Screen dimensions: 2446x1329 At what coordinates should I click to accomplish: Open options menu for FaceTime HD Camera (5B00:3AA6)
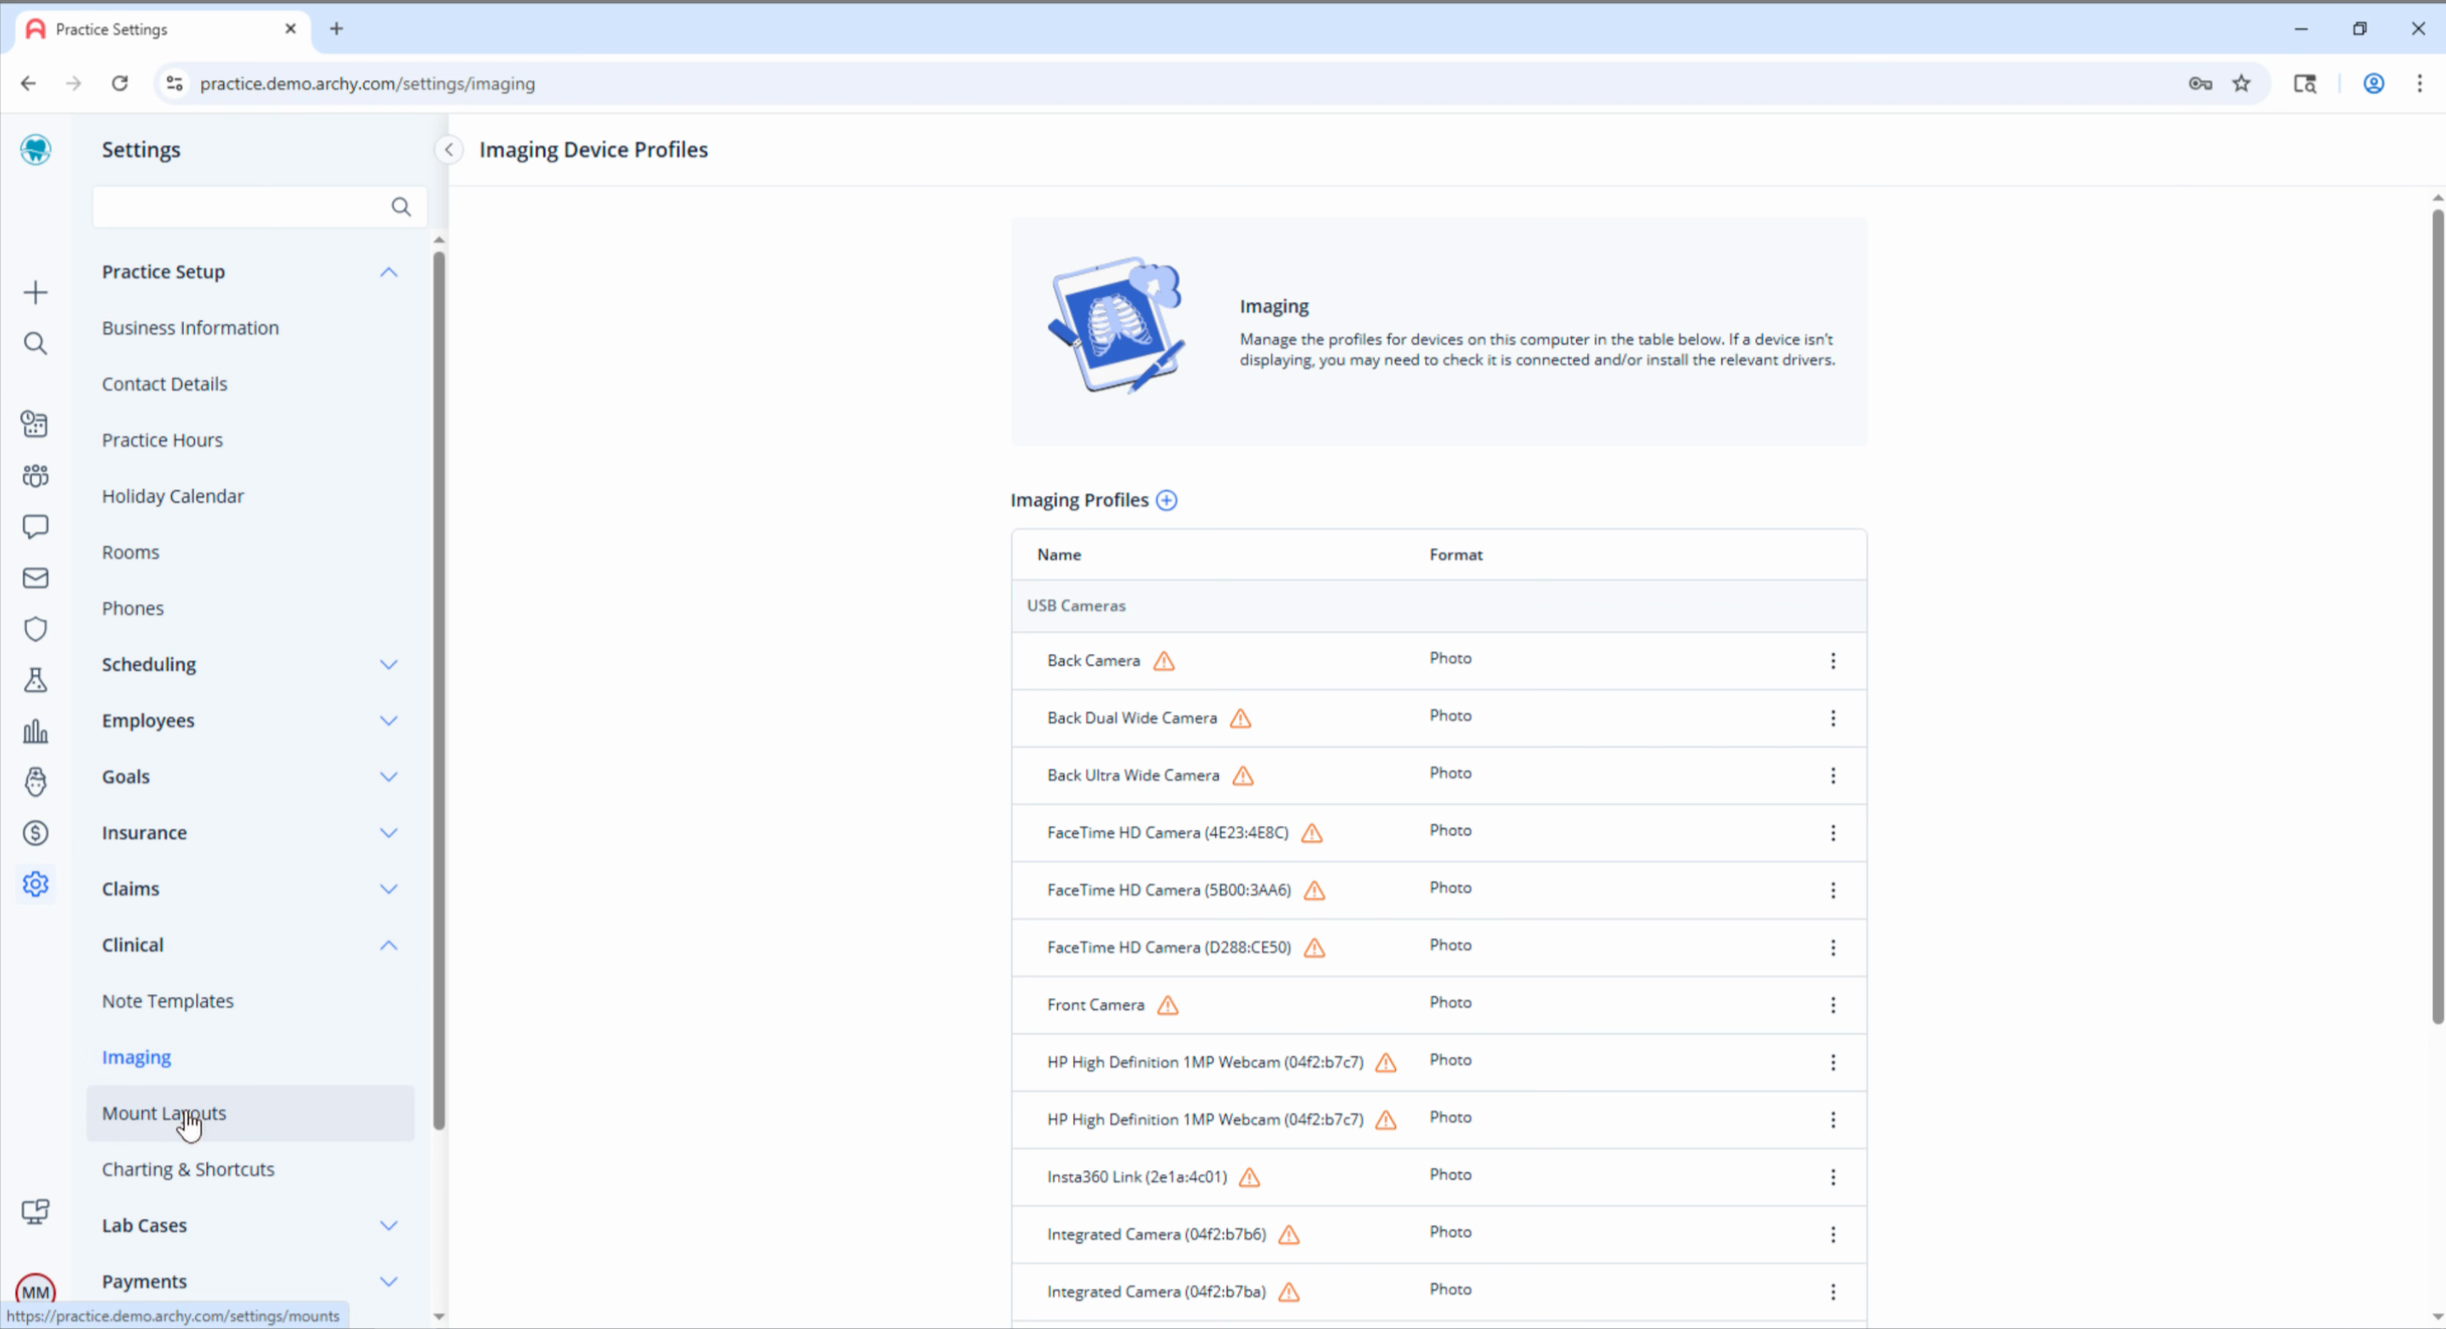[1833, 890]
